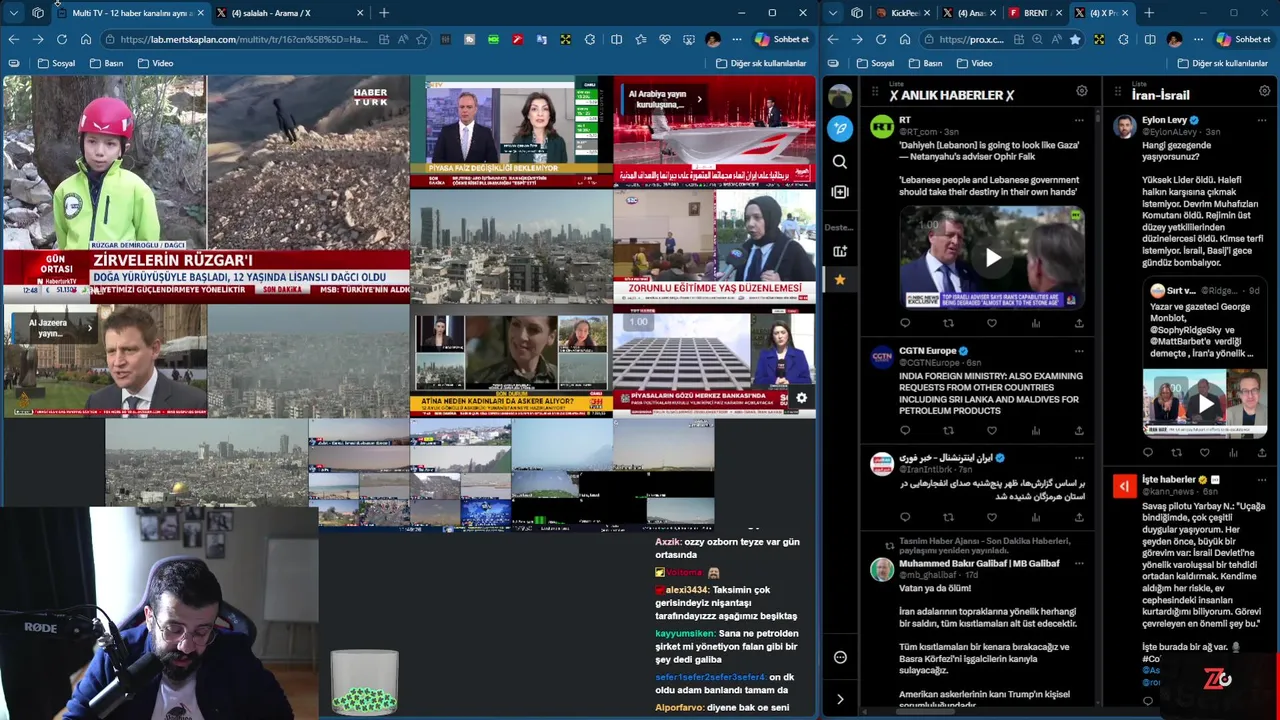Open the Eylon Levy account name link
This screenshot has height=720, width=1280.
point(1164,120)
